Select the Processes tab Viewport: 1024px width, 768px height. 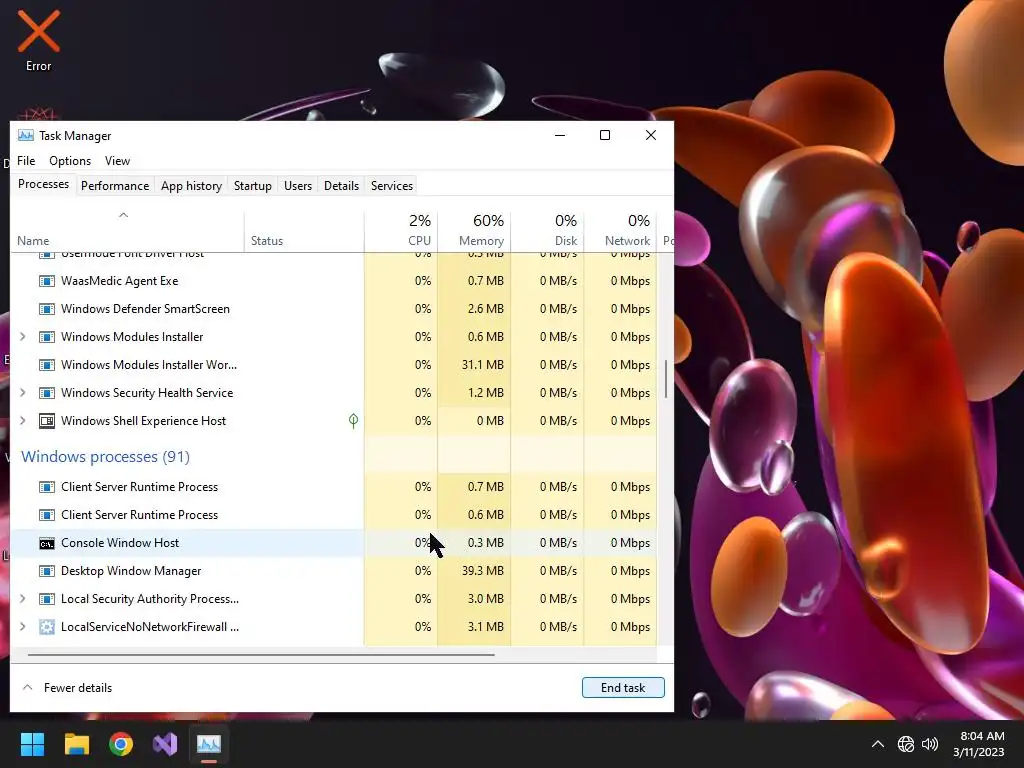point(43,184)
